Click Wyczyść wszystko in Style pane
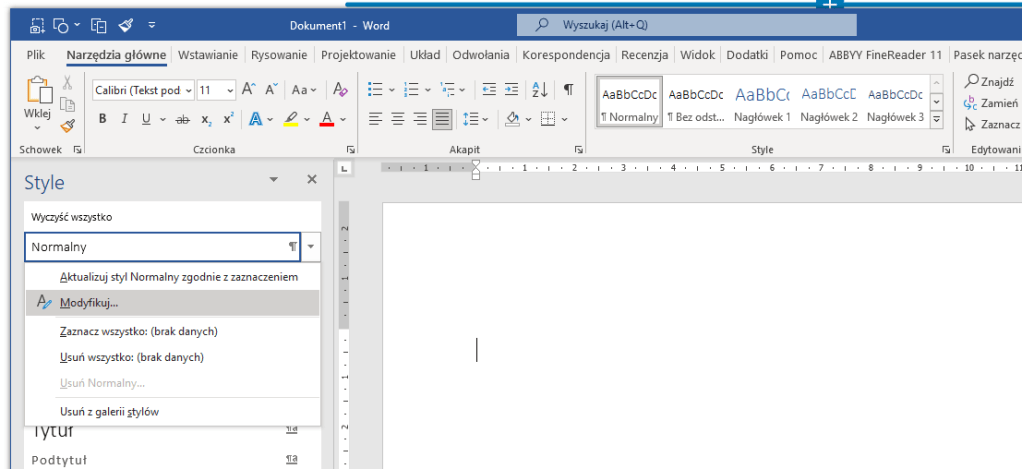The image size is (1022, 469). [x=70, y=217]
